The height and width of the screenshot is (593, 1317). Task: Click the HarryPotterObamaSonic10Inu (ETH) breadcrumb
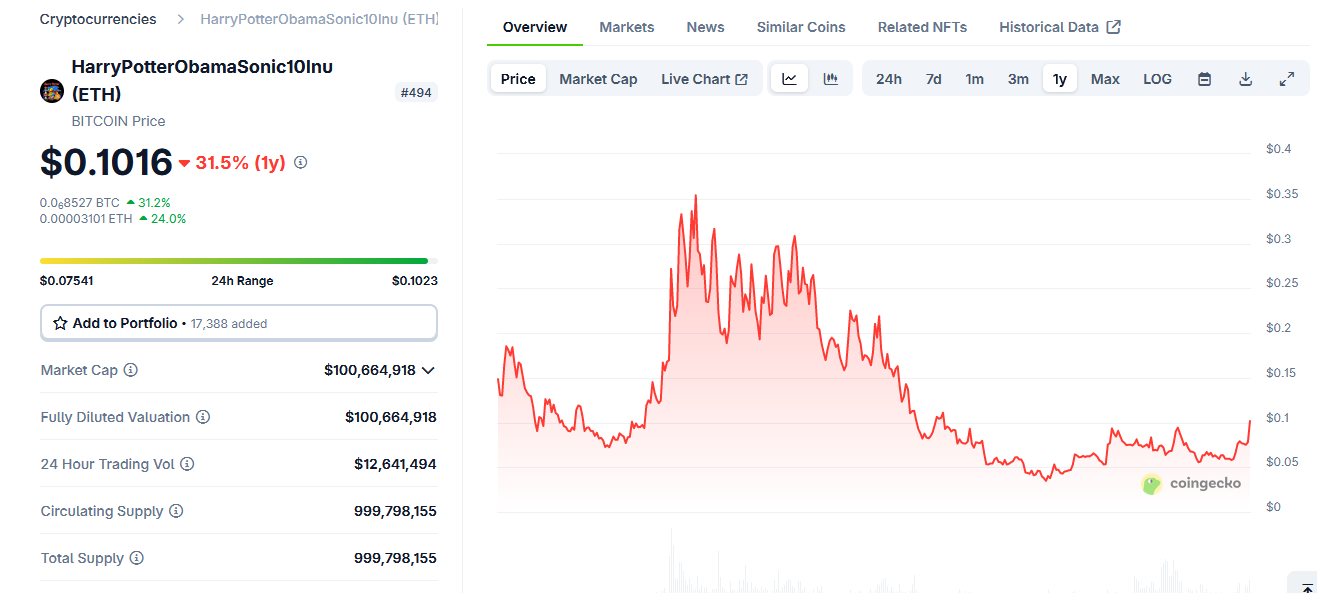point(319,19)
